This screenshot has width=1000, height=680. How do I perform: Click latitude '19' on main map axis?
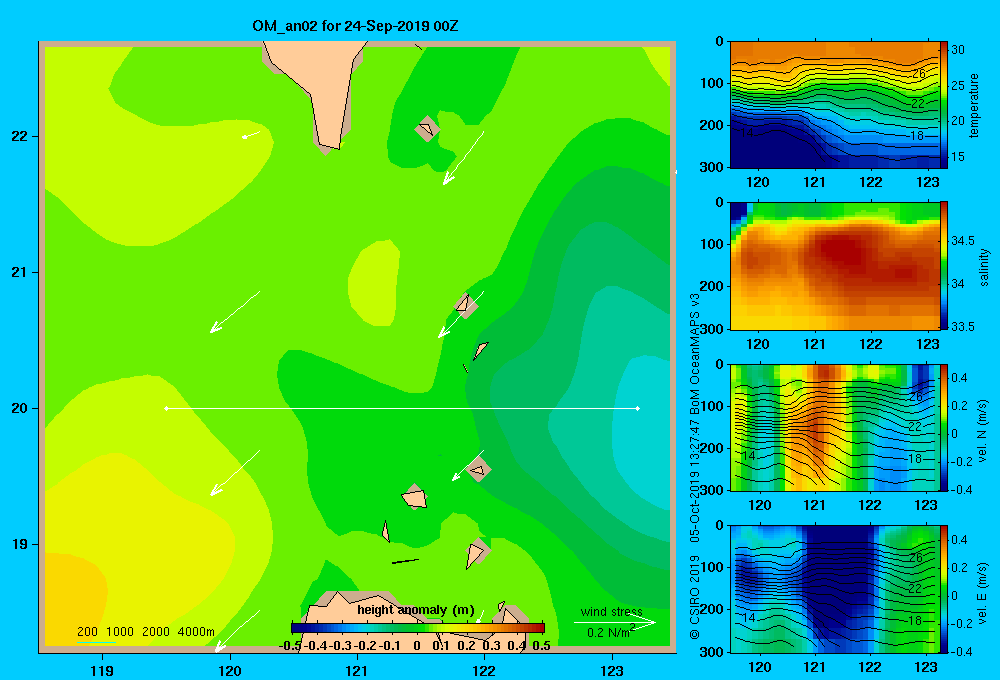[20, 544]
